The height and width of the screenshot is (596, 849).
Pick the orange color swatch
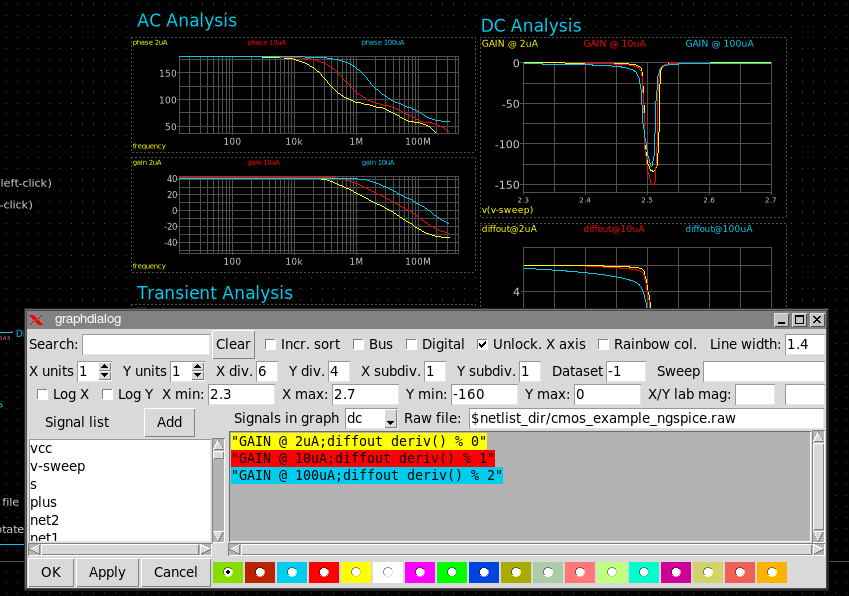click(x=772, y=573)
